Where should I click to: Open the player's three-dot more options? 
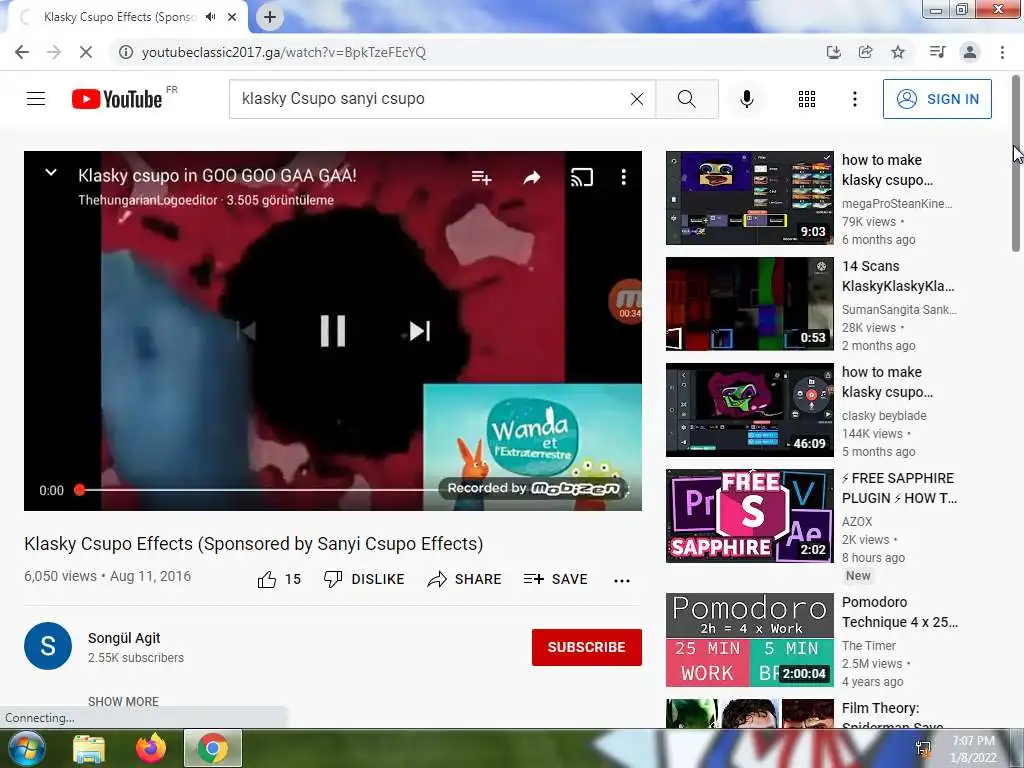click(624, 177)
